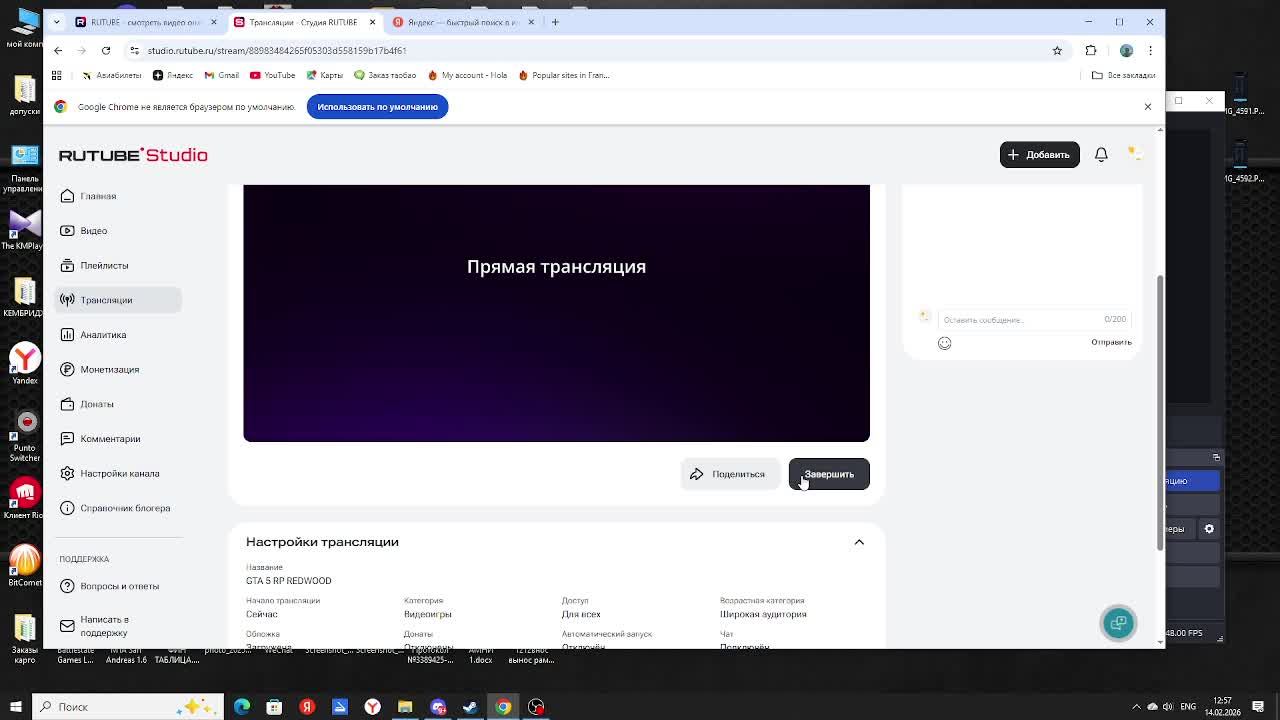The width and height of the screenshot is (1280, 720).
Task: Open the YouTube bookmark
Action: tap(272, 75)
